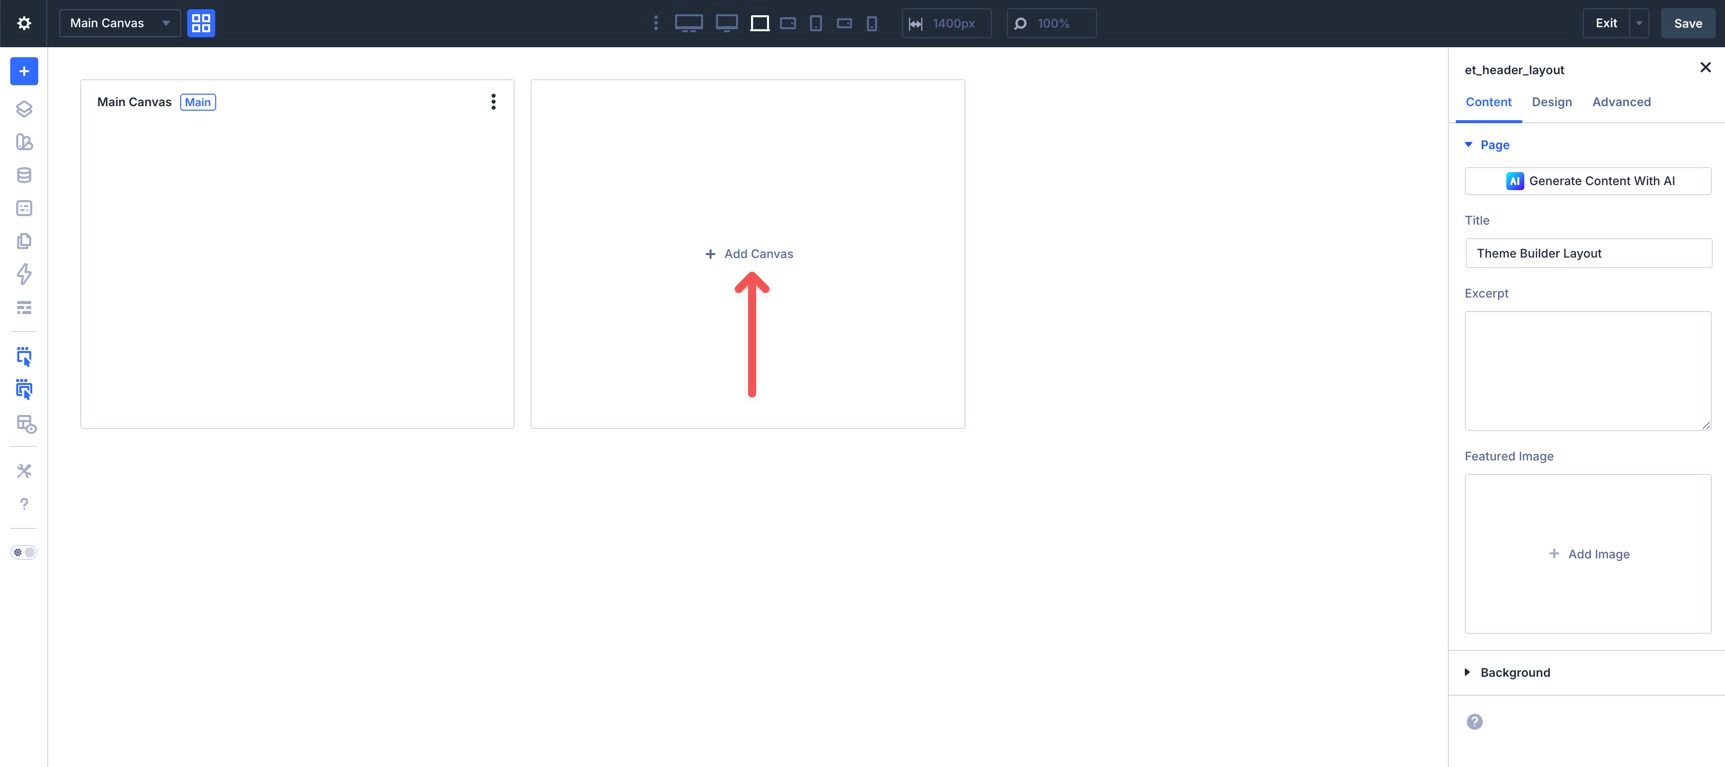Switch to the Content tab
Screen dimensions: 1725x767
click(x=1488, y=102)
